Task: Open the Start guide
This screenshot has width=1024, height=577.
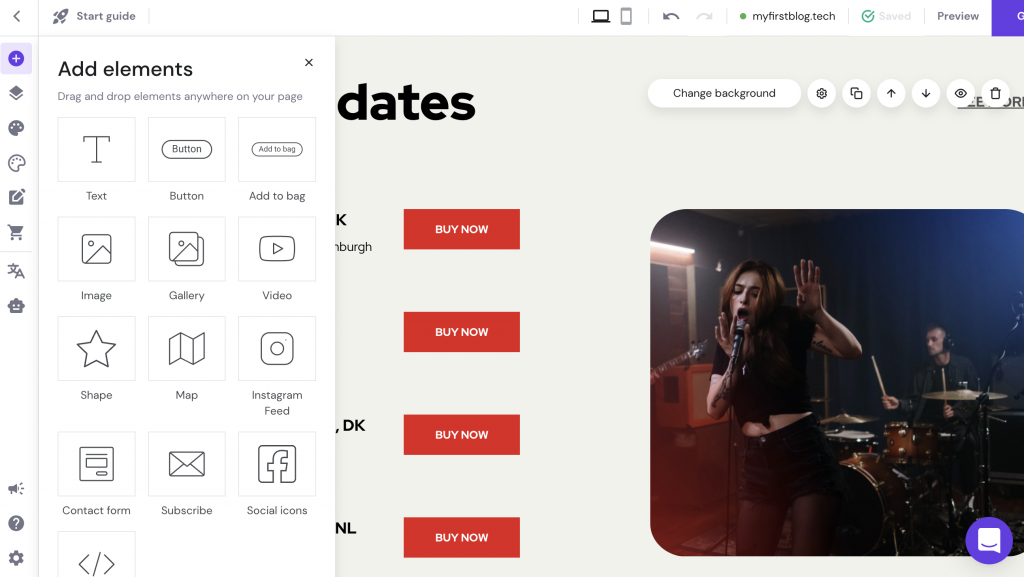Action: (95, 16)
